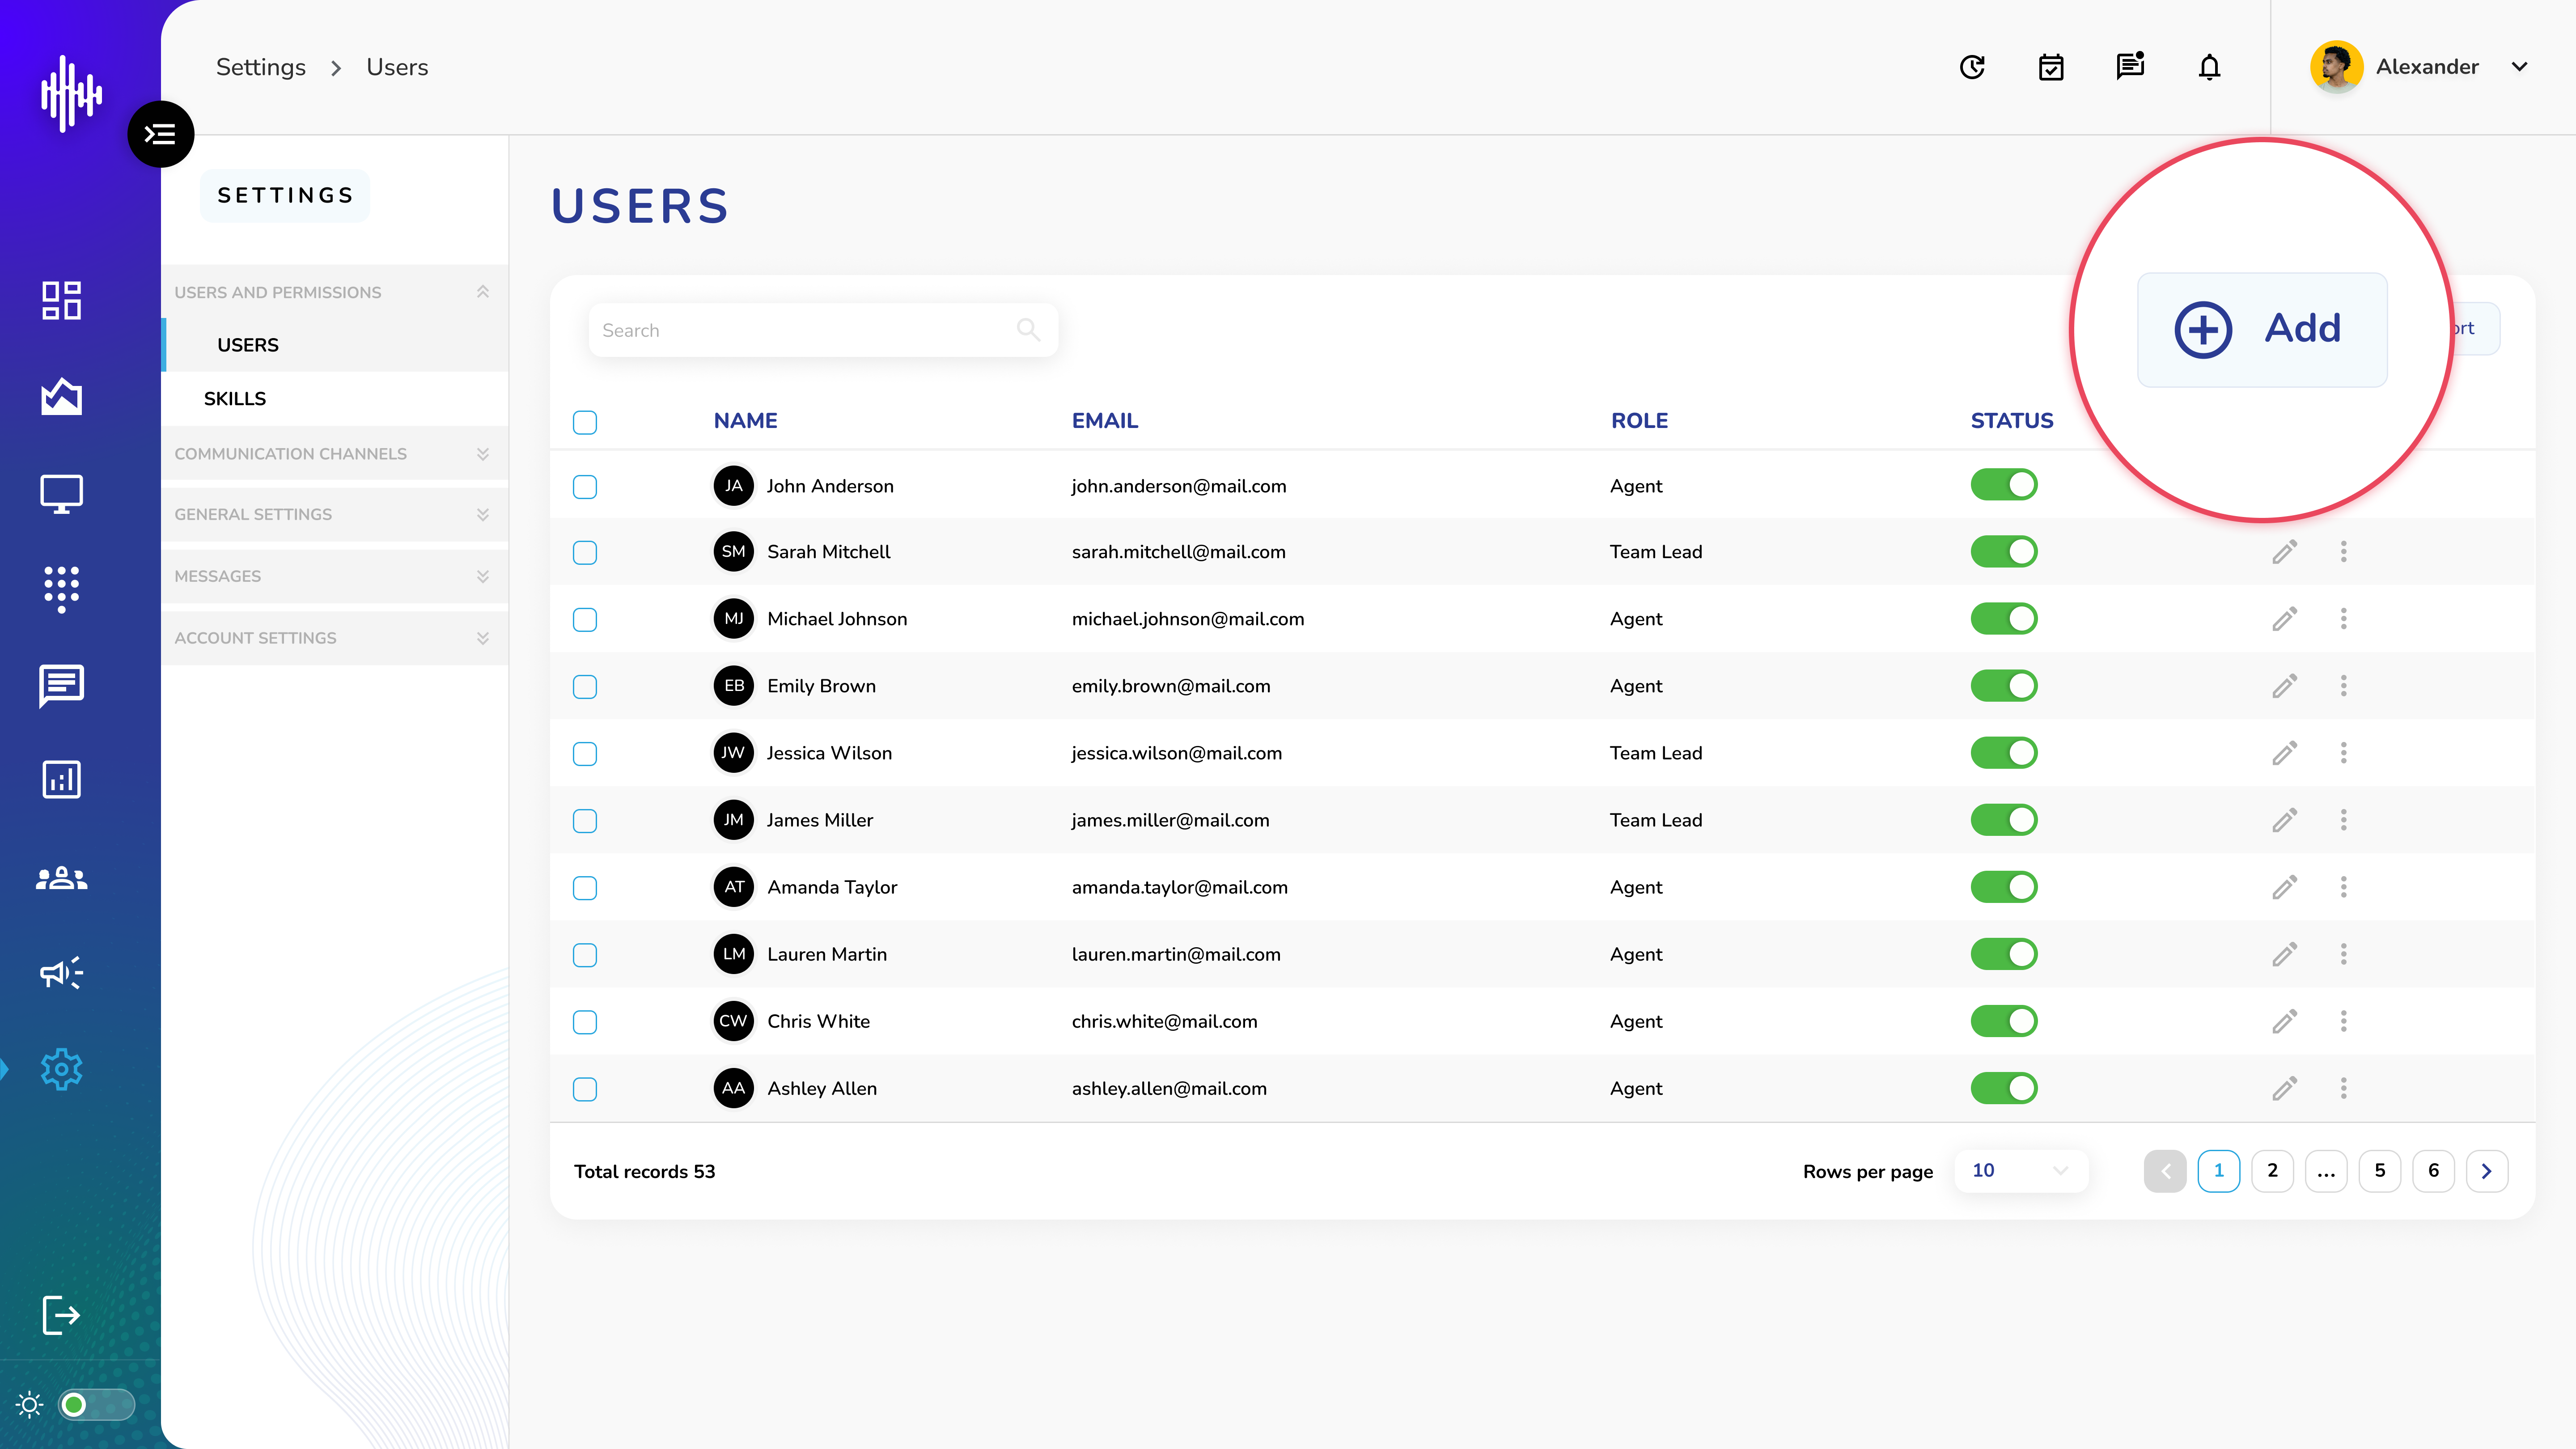Open the notifications bell icon
This screenshot has height=1449, width=2576.
2209,67
